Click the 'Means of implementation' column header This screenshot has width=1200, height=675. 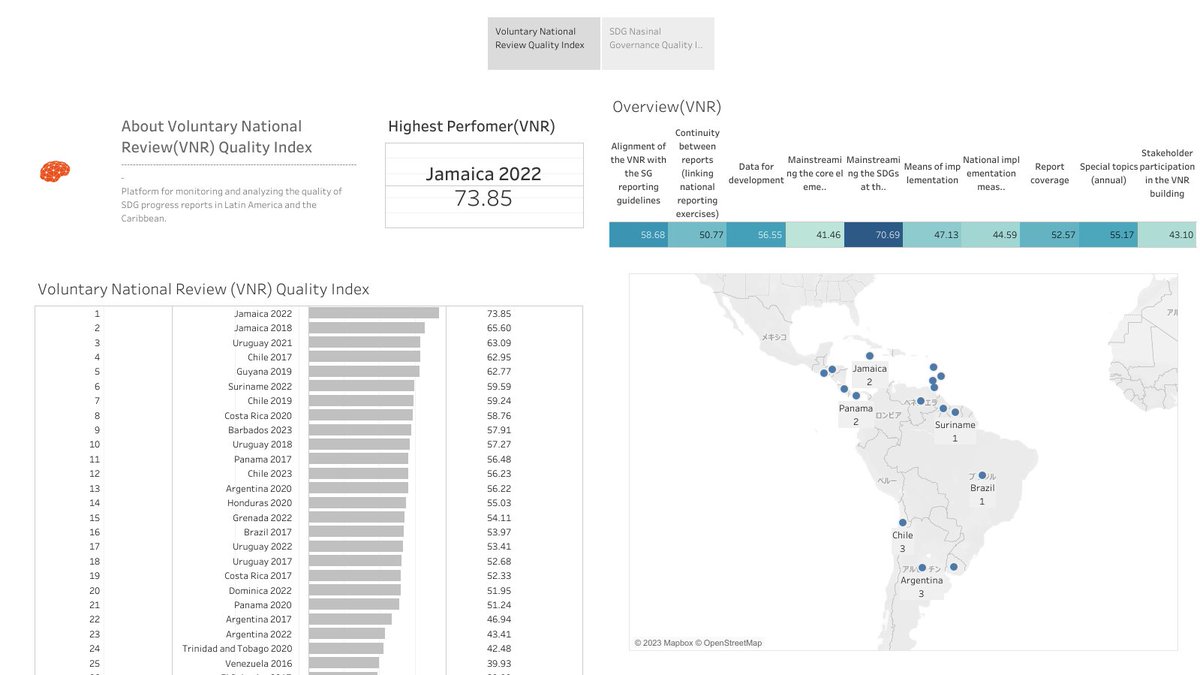coord(931,173)
